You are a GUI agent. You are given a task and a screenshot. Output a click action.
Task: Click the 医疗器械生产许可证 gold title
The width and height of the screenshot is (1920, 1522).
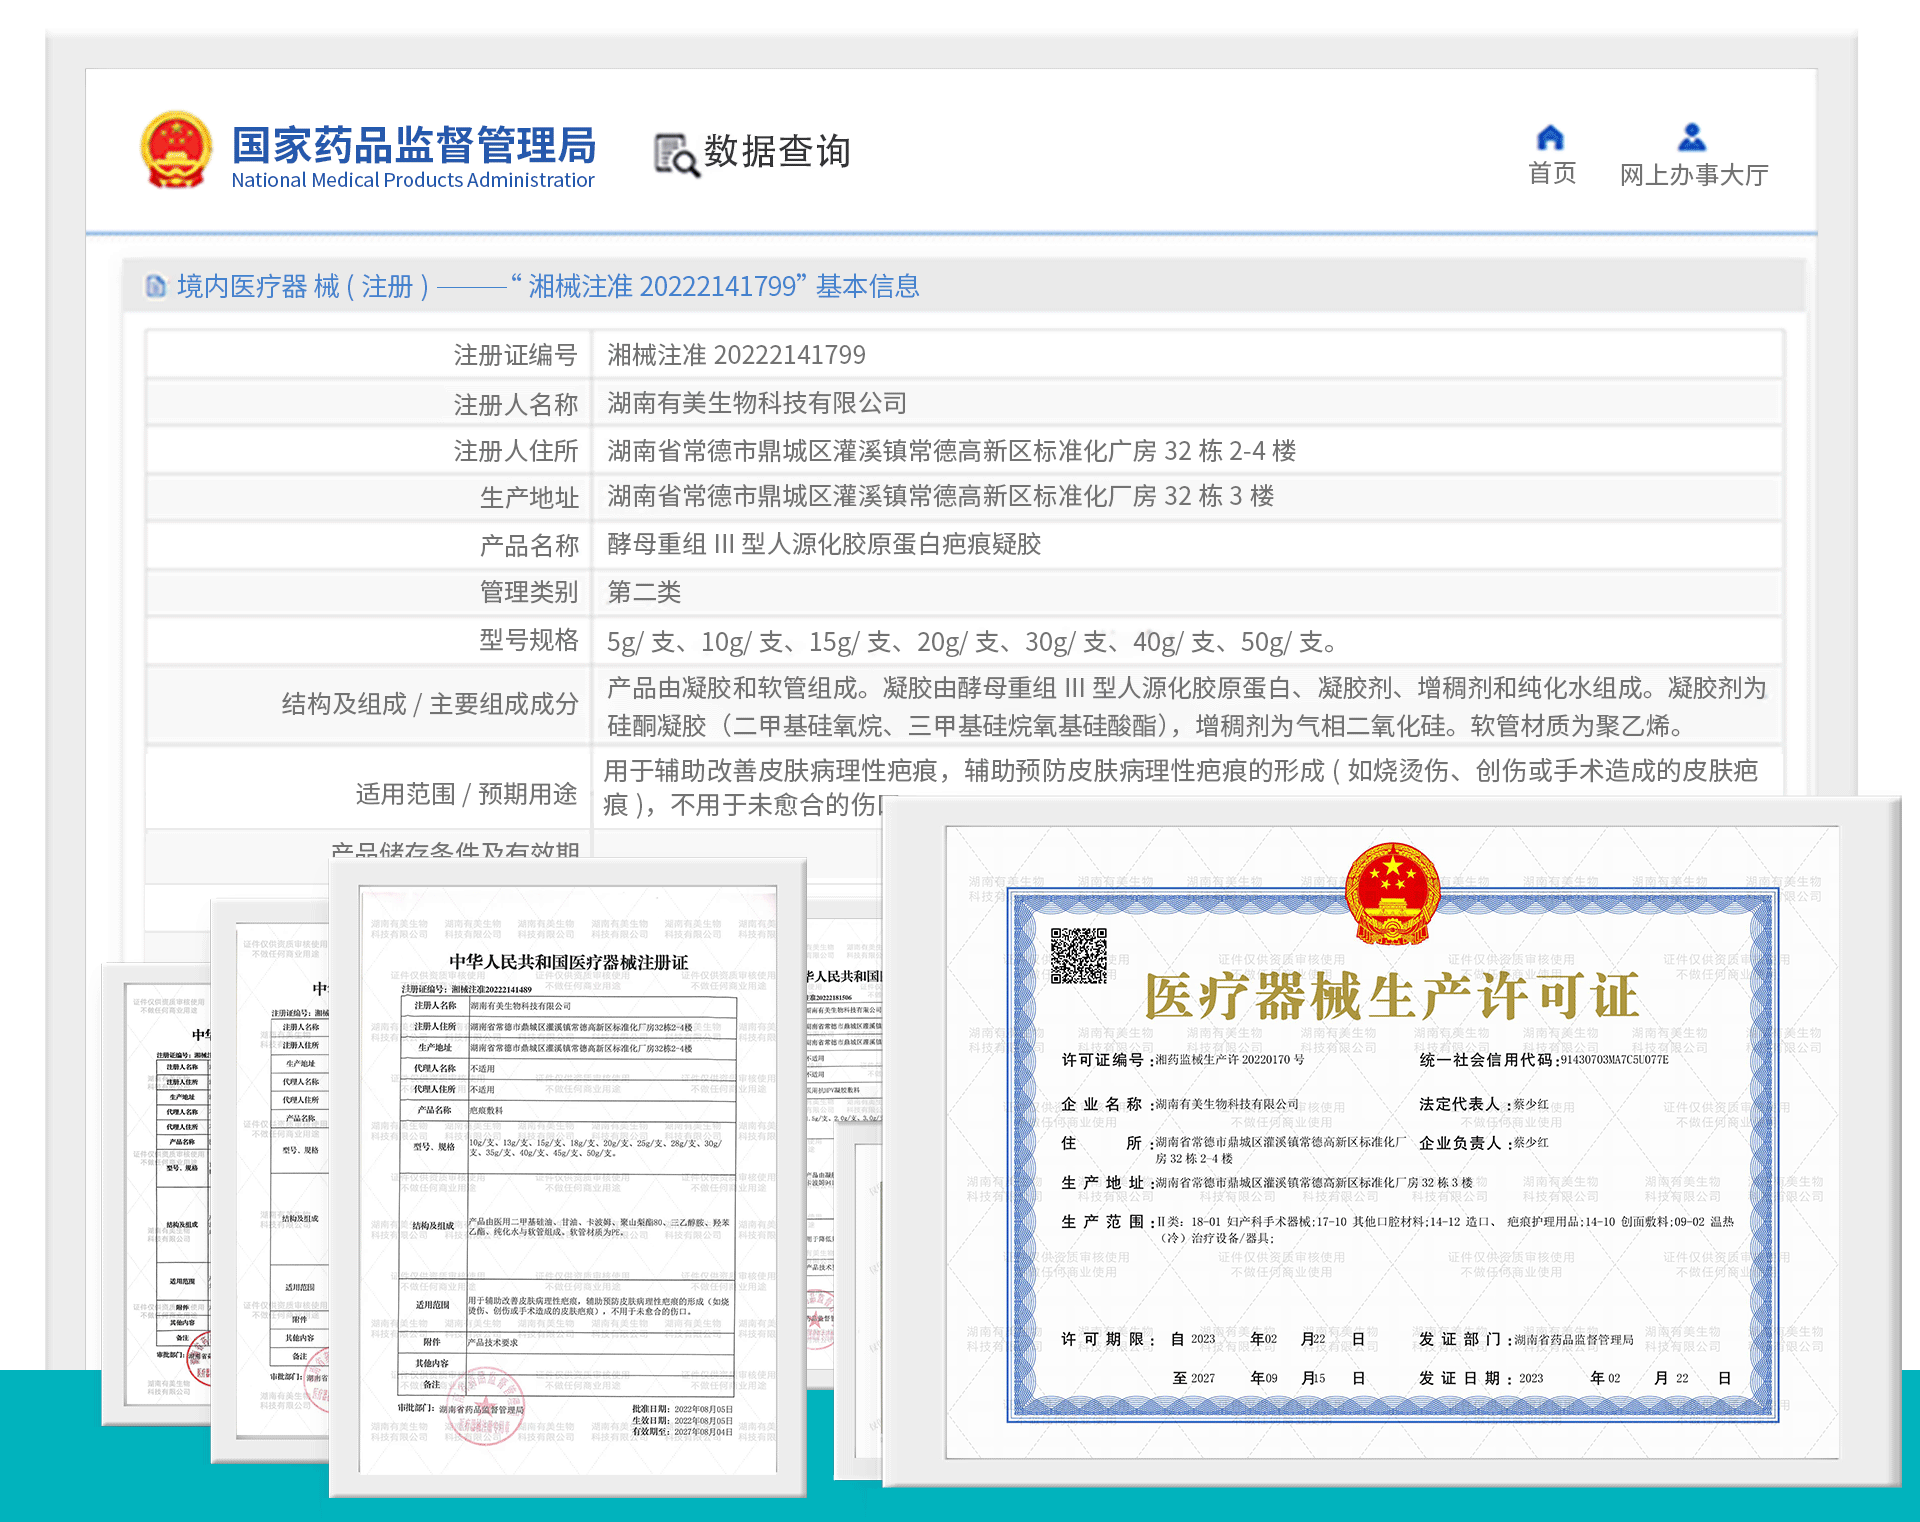(1391, 996)
